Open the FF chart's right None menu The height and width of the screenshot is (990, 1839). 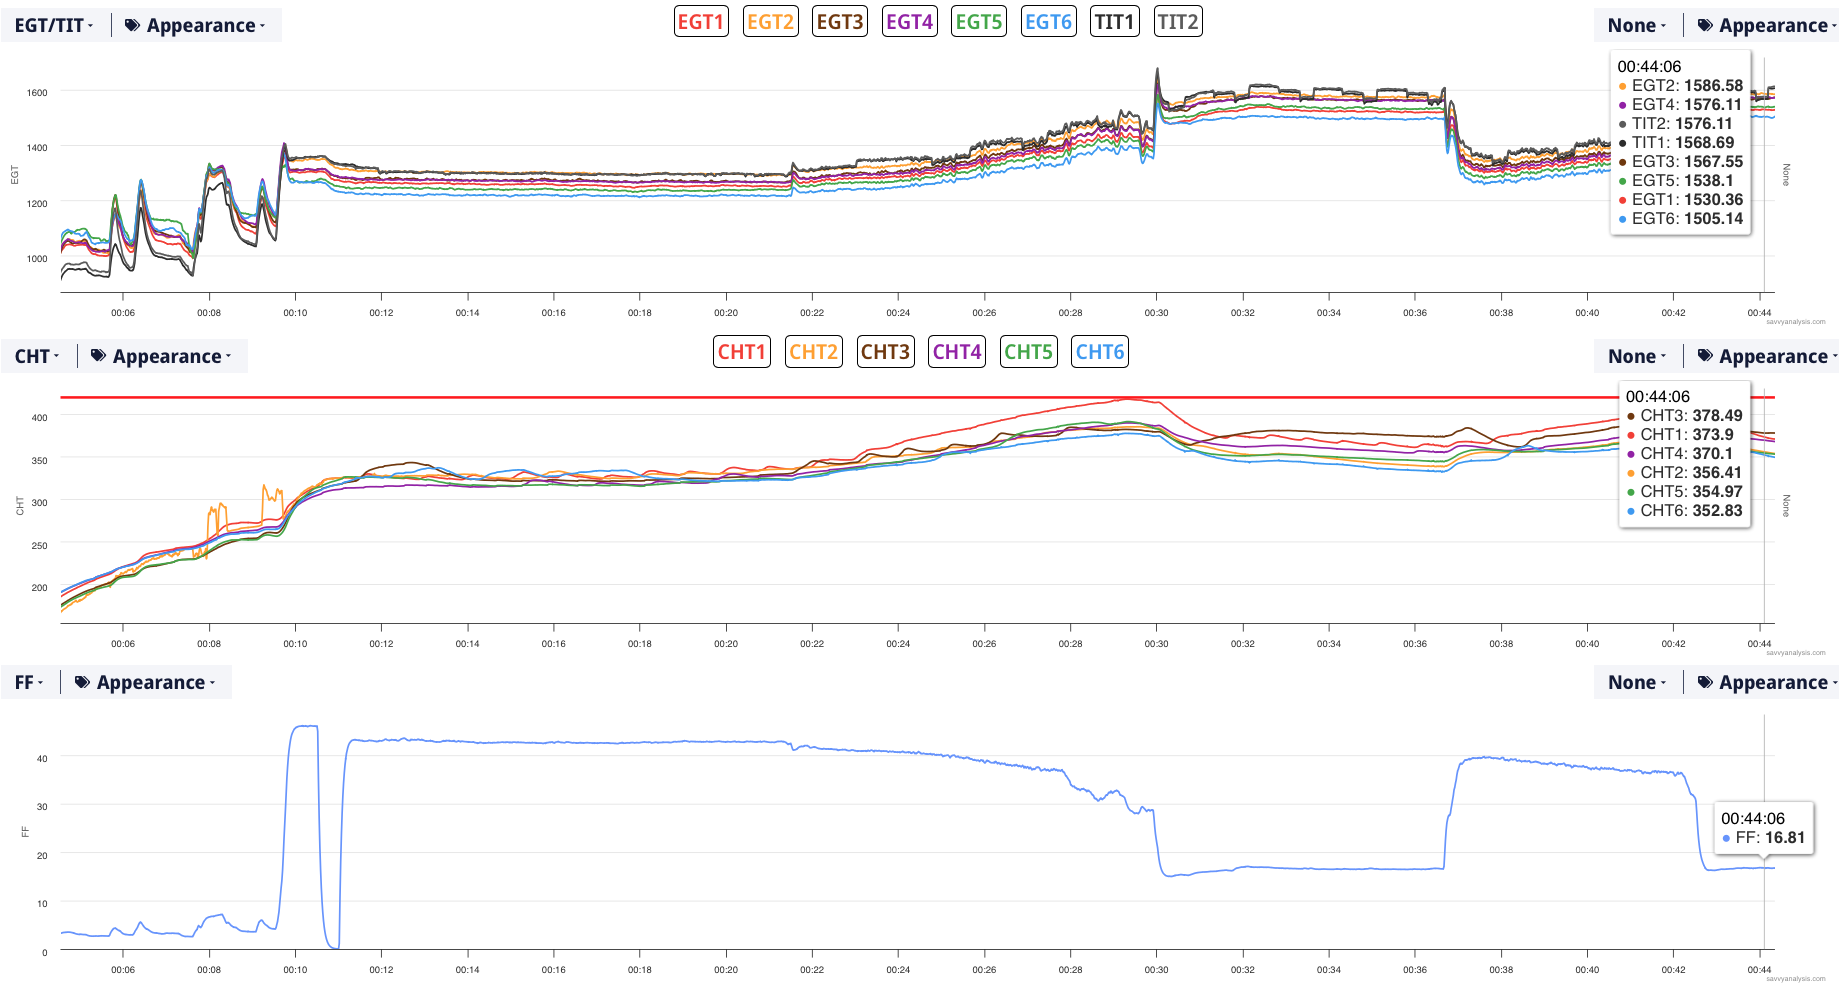click(x=1636, y=683)
